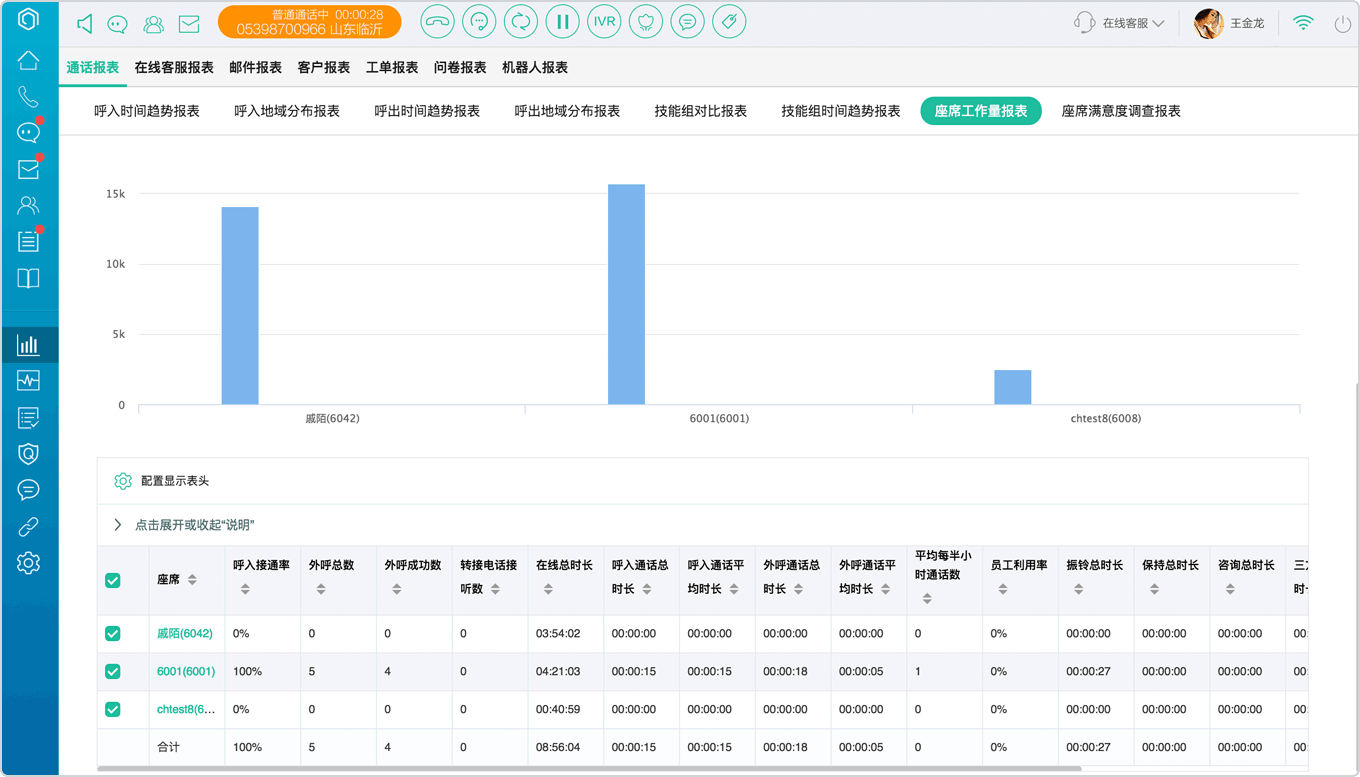Open the 在线客服 status dropdown
This screenshot has height=777, width=1360.
coord(1119,23)
